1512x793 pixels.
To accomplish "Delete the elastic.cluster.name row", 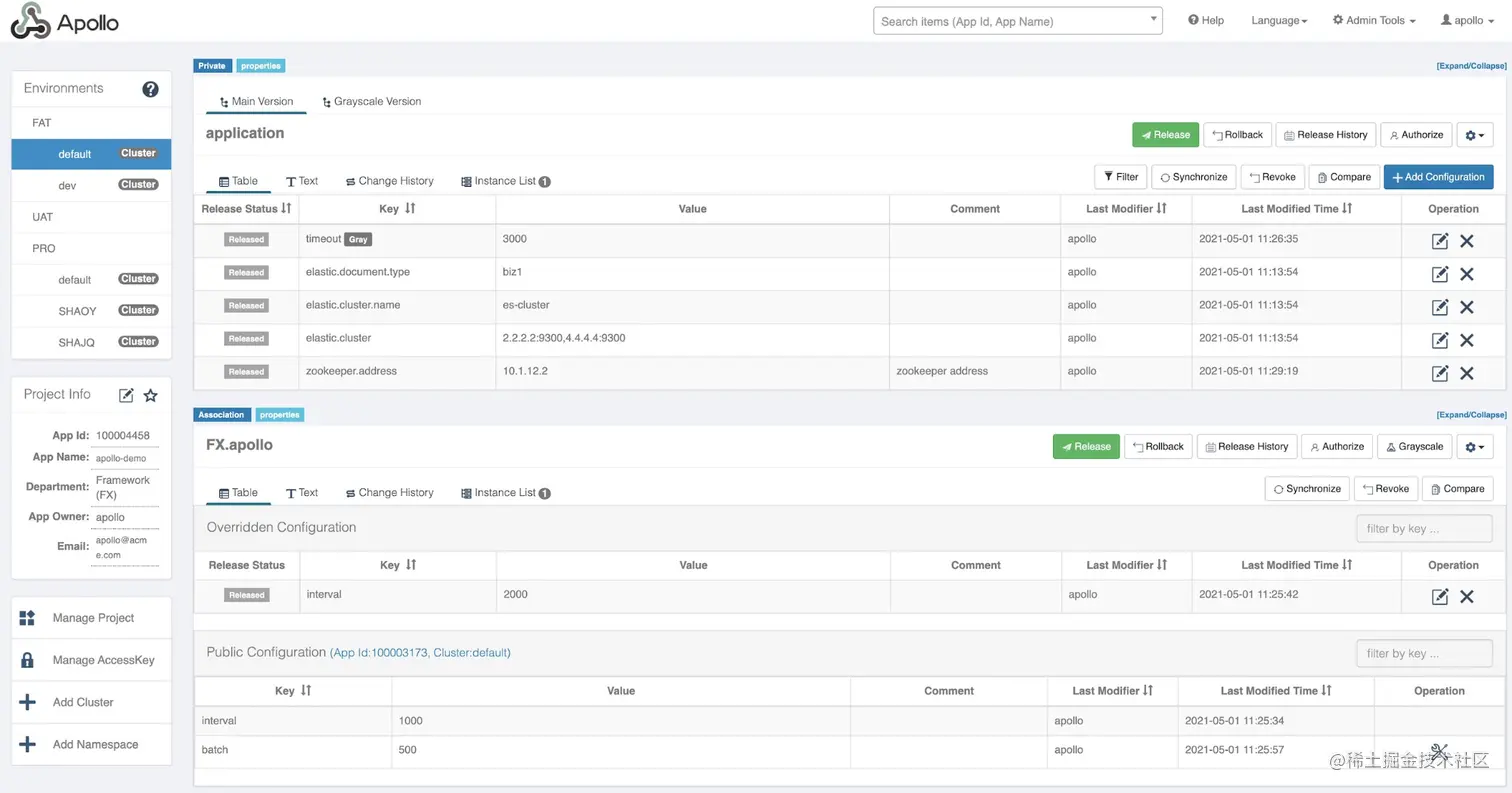I will point(1467,307).
